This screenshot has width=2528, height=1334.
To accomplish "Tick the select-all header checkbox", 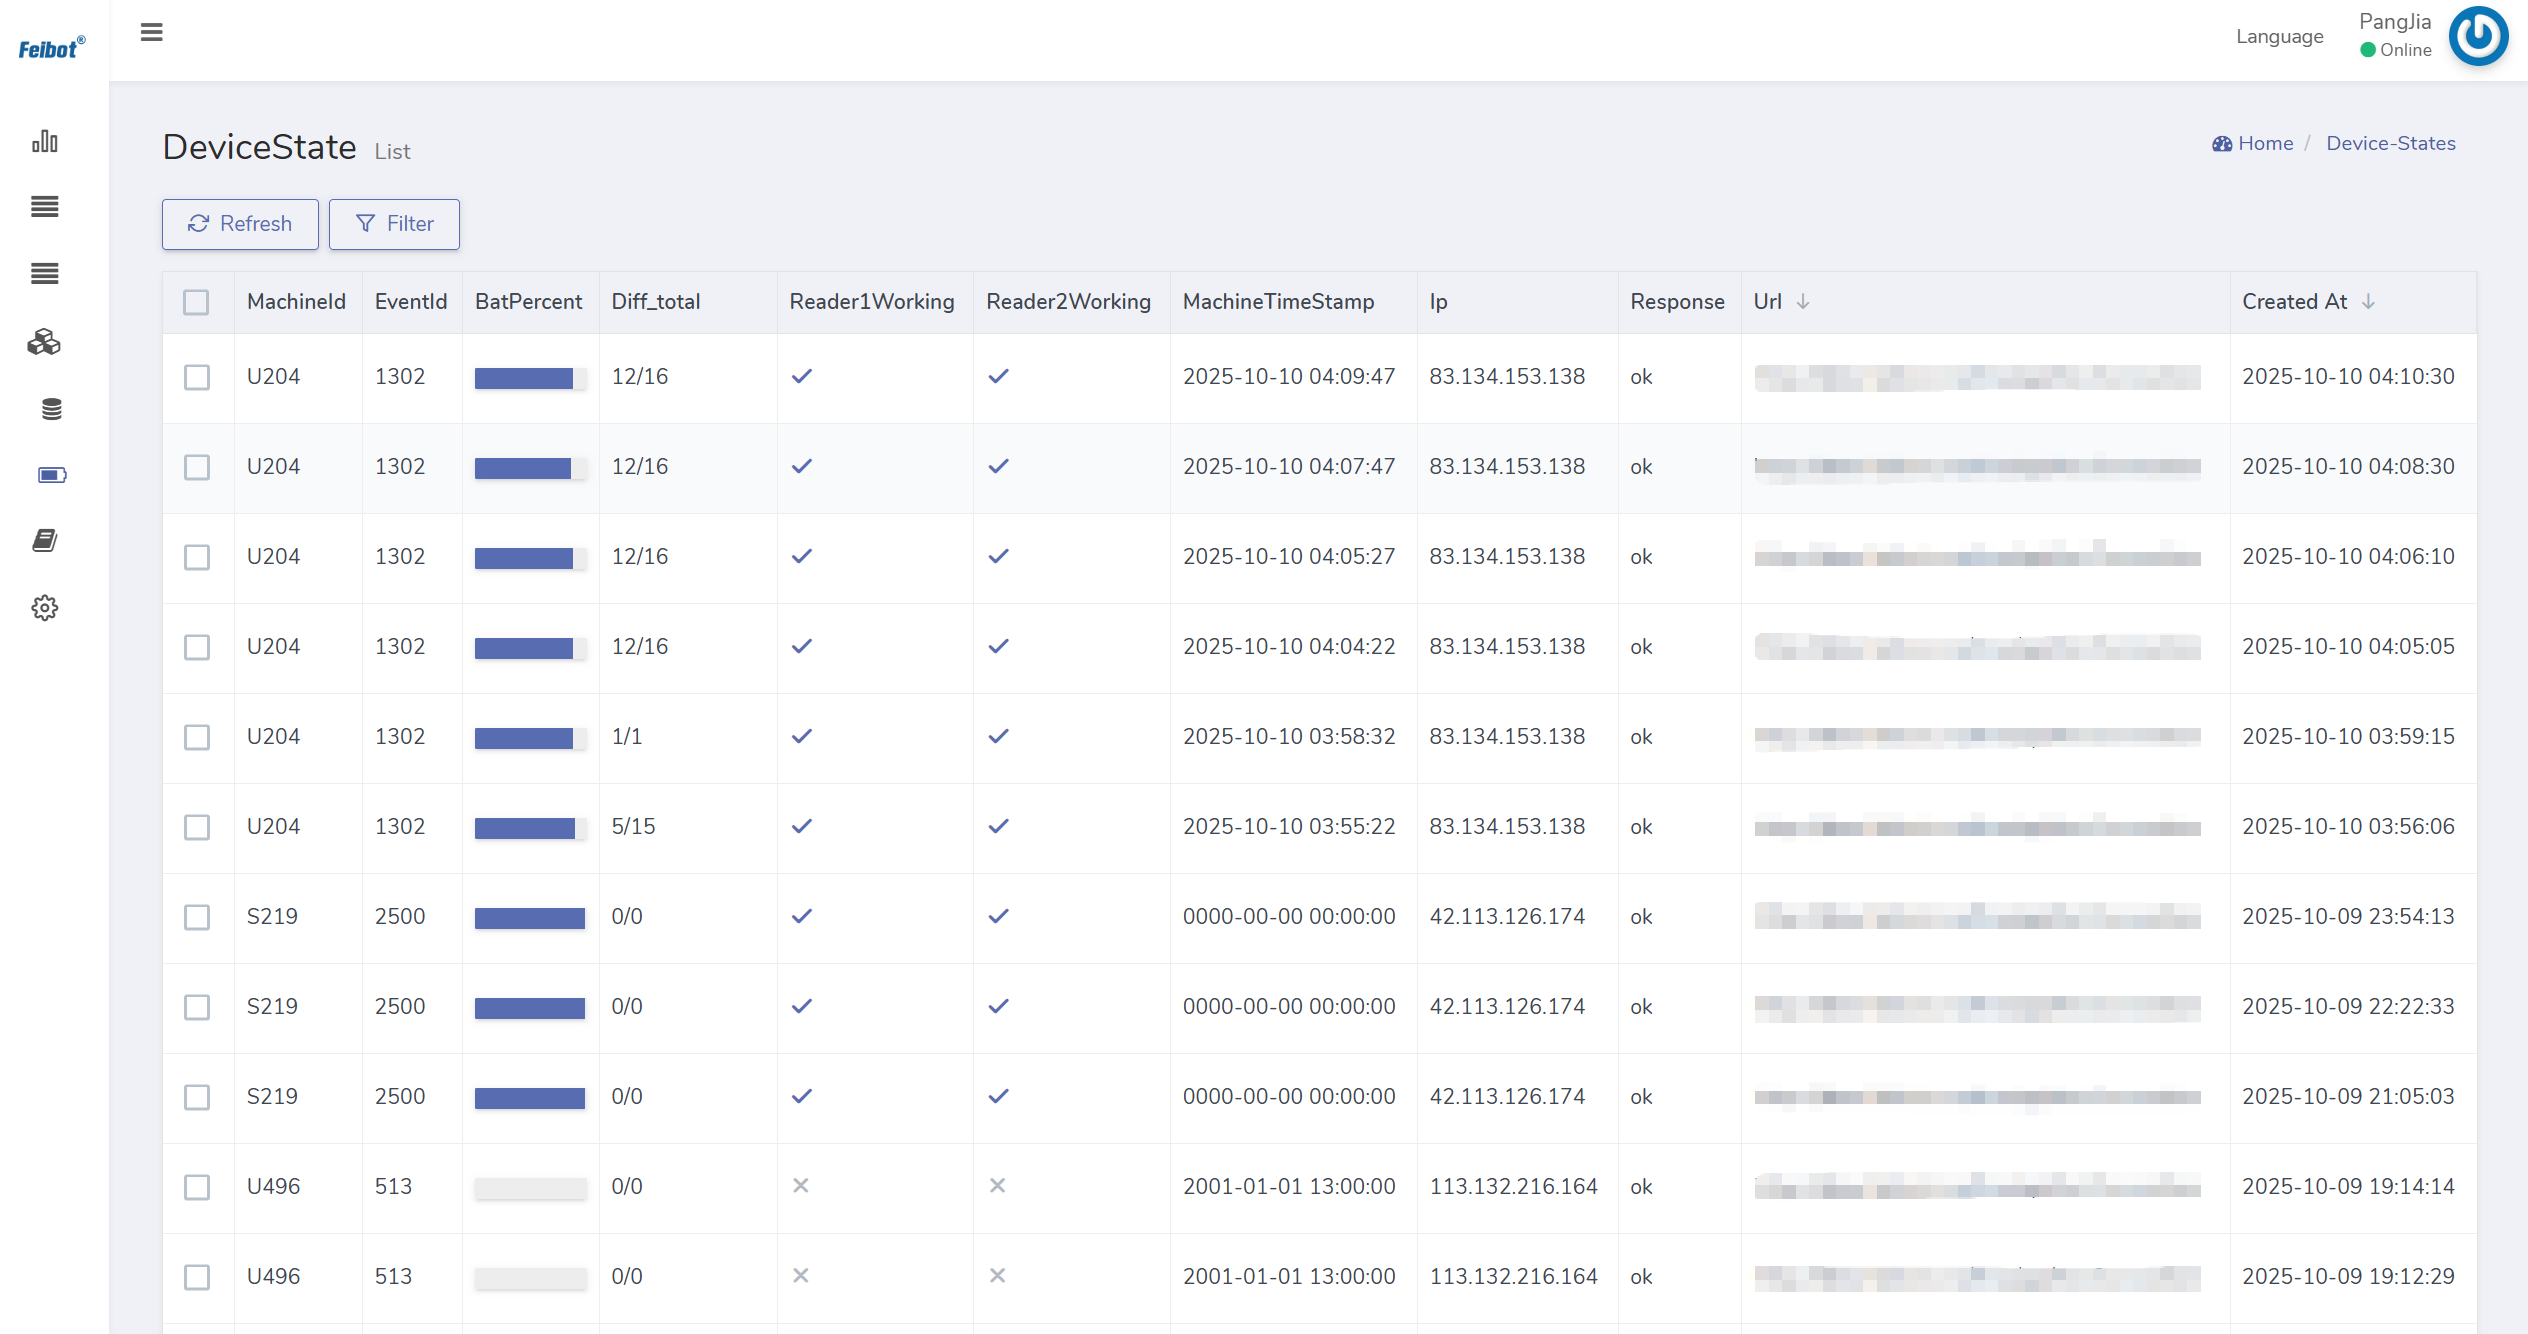I will point(196,302).
